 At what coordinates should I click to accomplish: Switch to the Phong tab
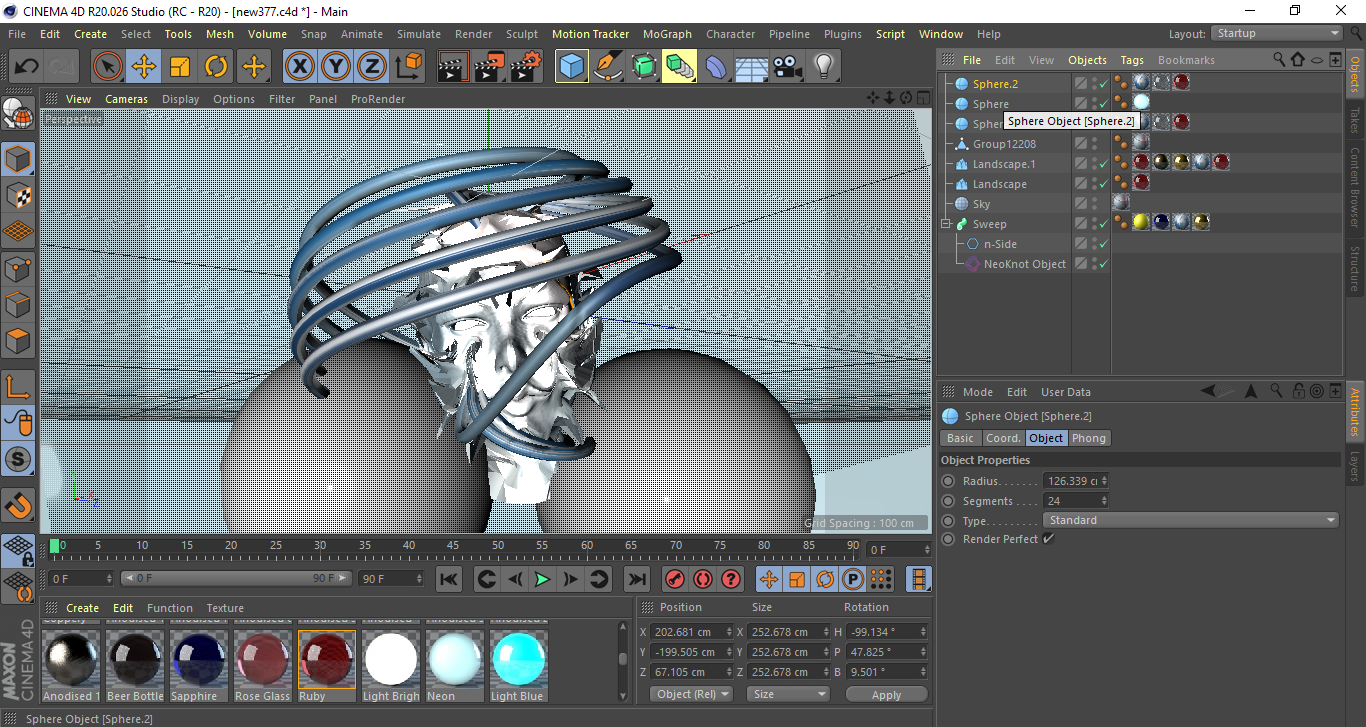click(x=1089, y=438)
